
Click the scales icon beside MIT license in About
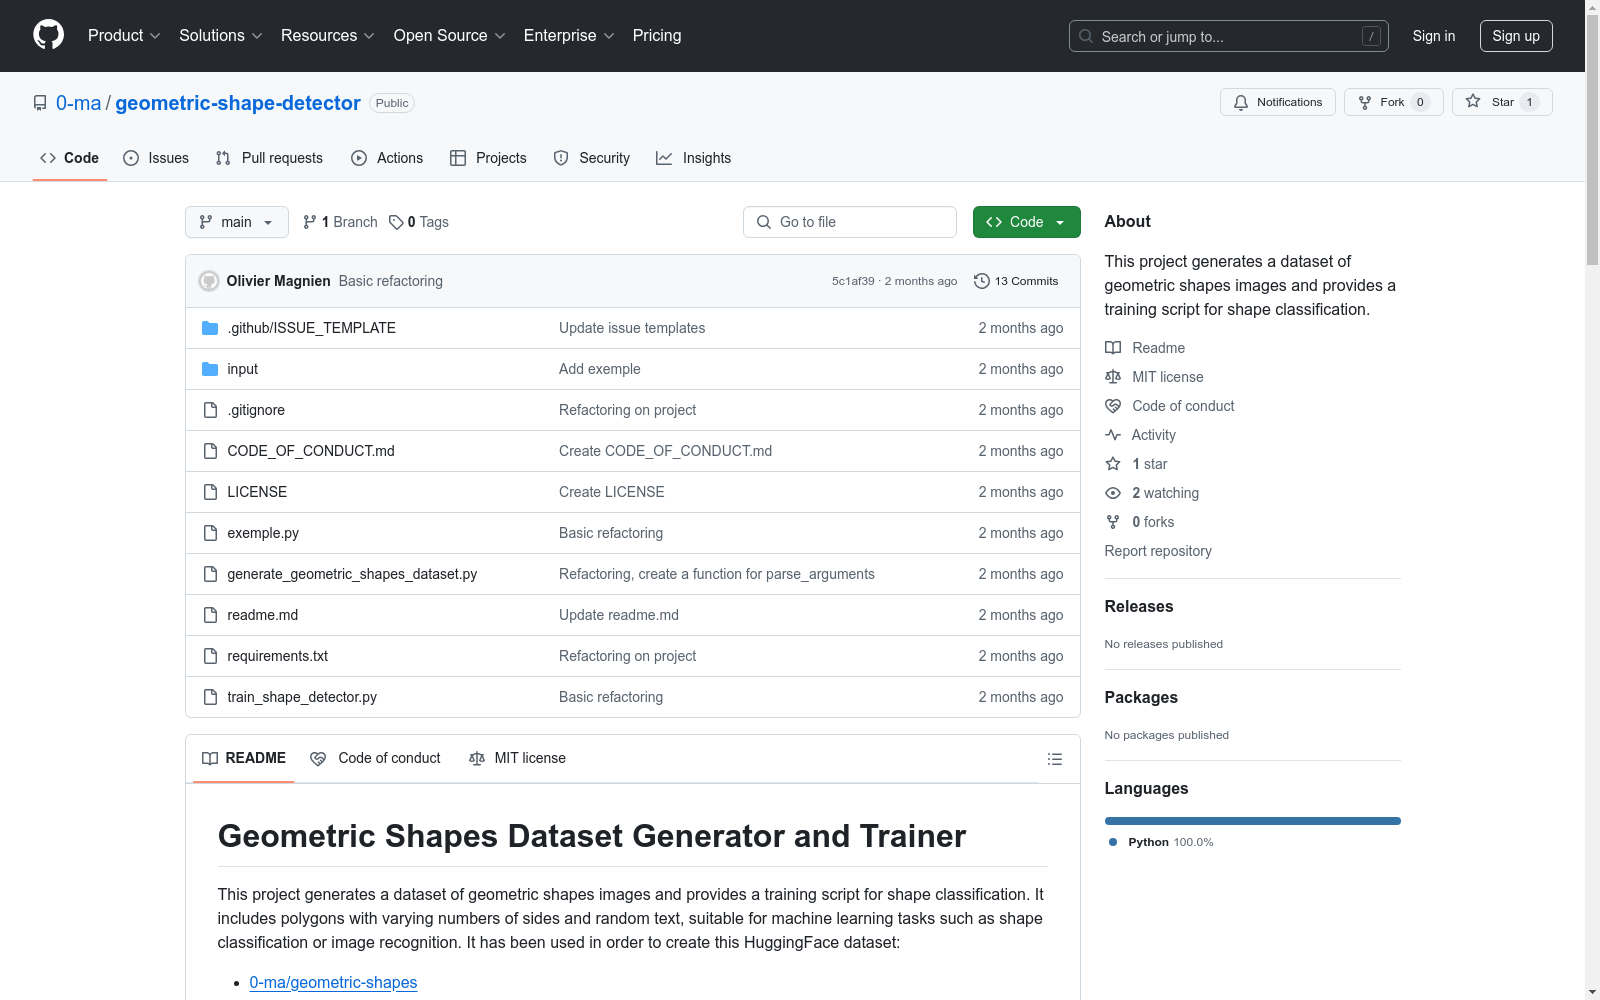tap(1113, 377)
